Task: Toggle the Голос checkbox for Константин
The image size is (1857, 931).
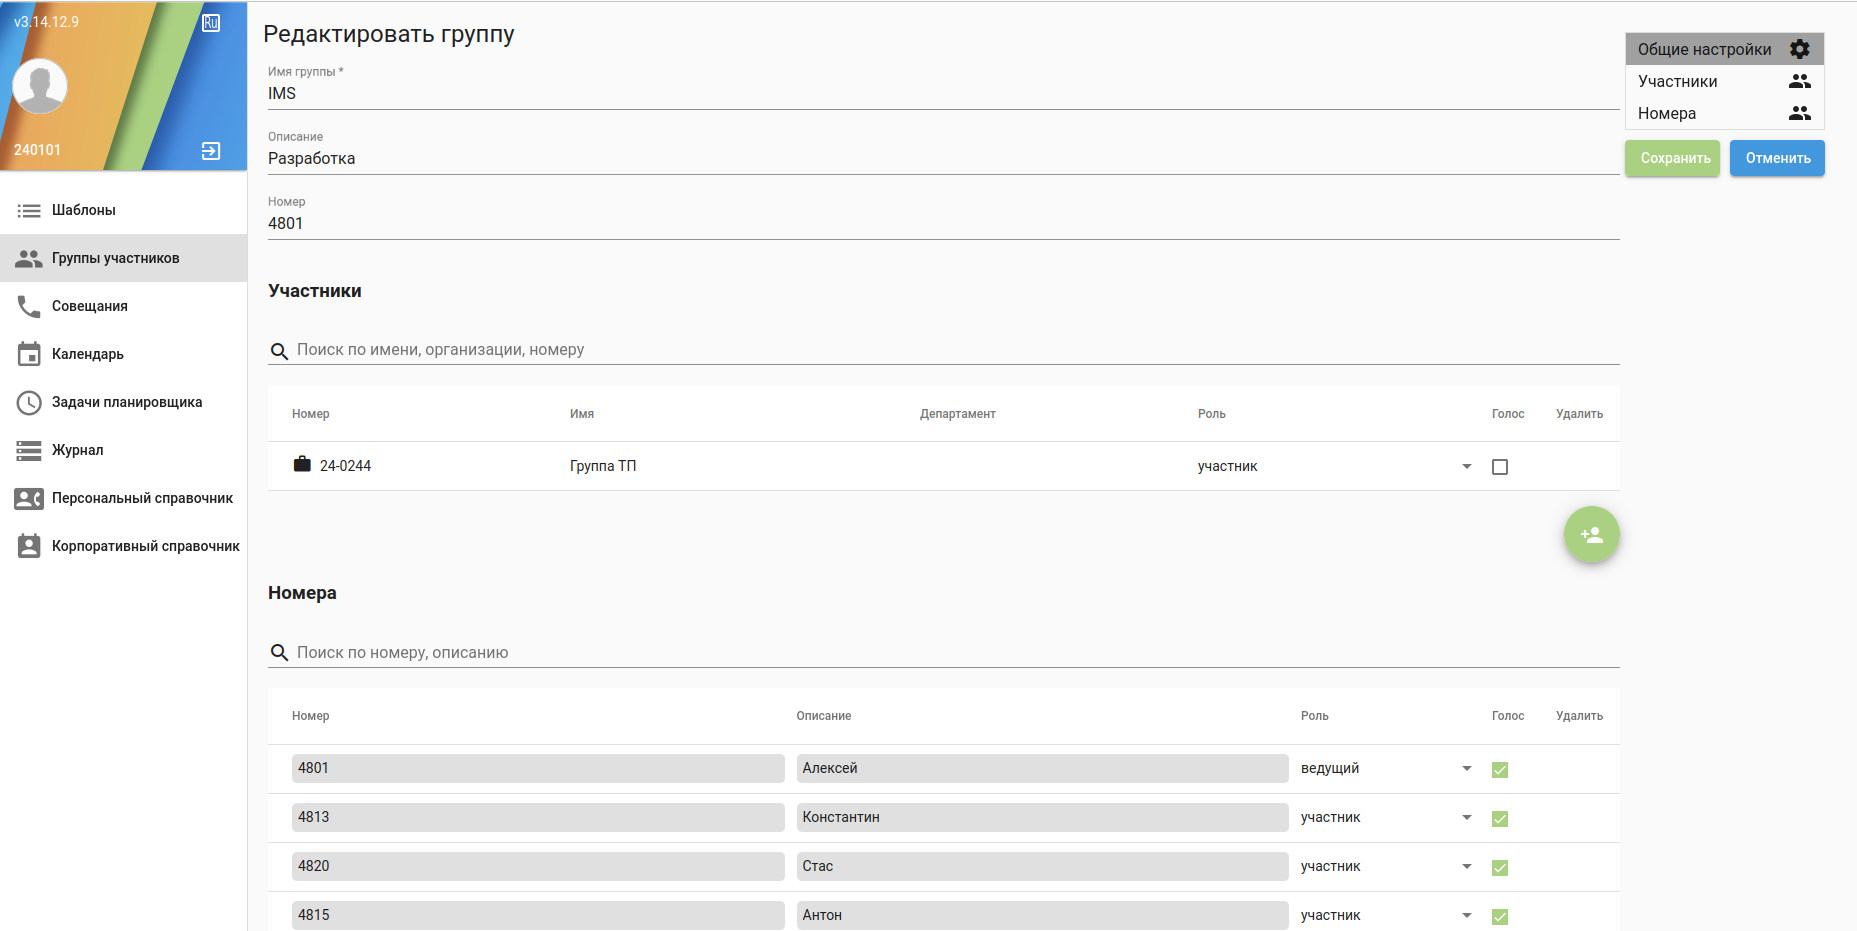Action: [1500, 819]
